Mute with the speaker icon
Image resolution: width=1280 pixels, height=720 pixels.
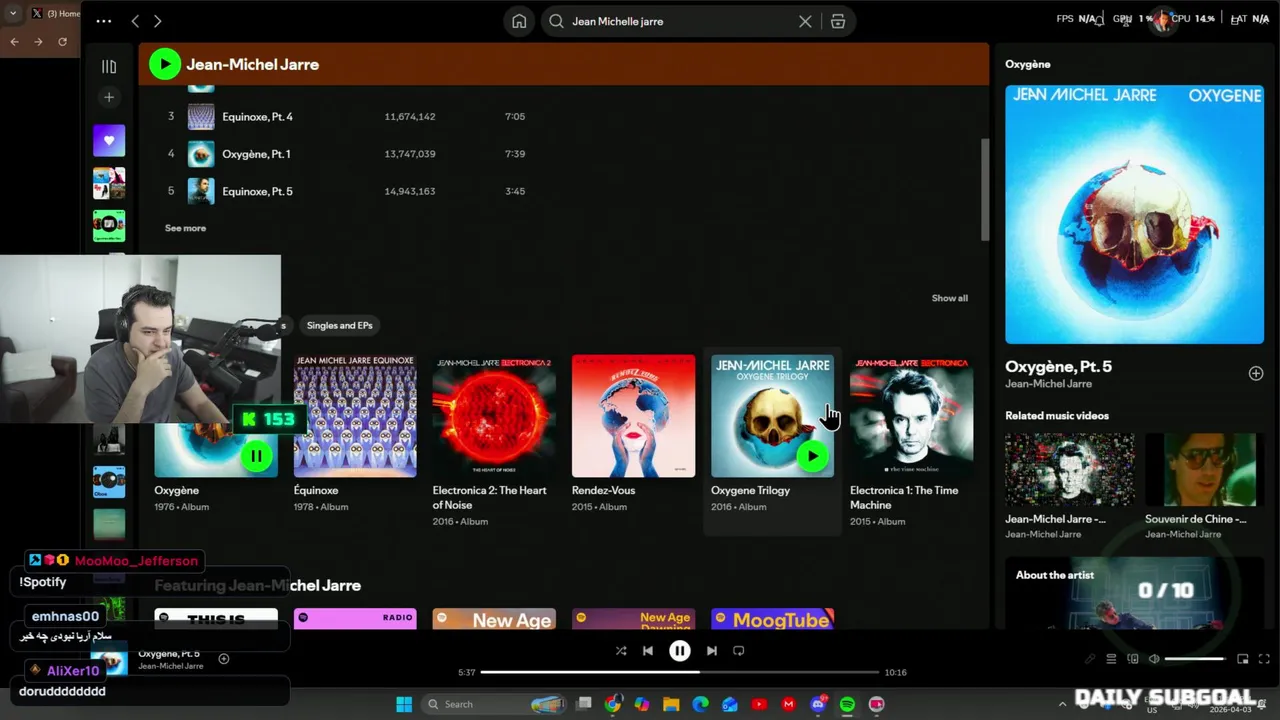pos(1154,659)
